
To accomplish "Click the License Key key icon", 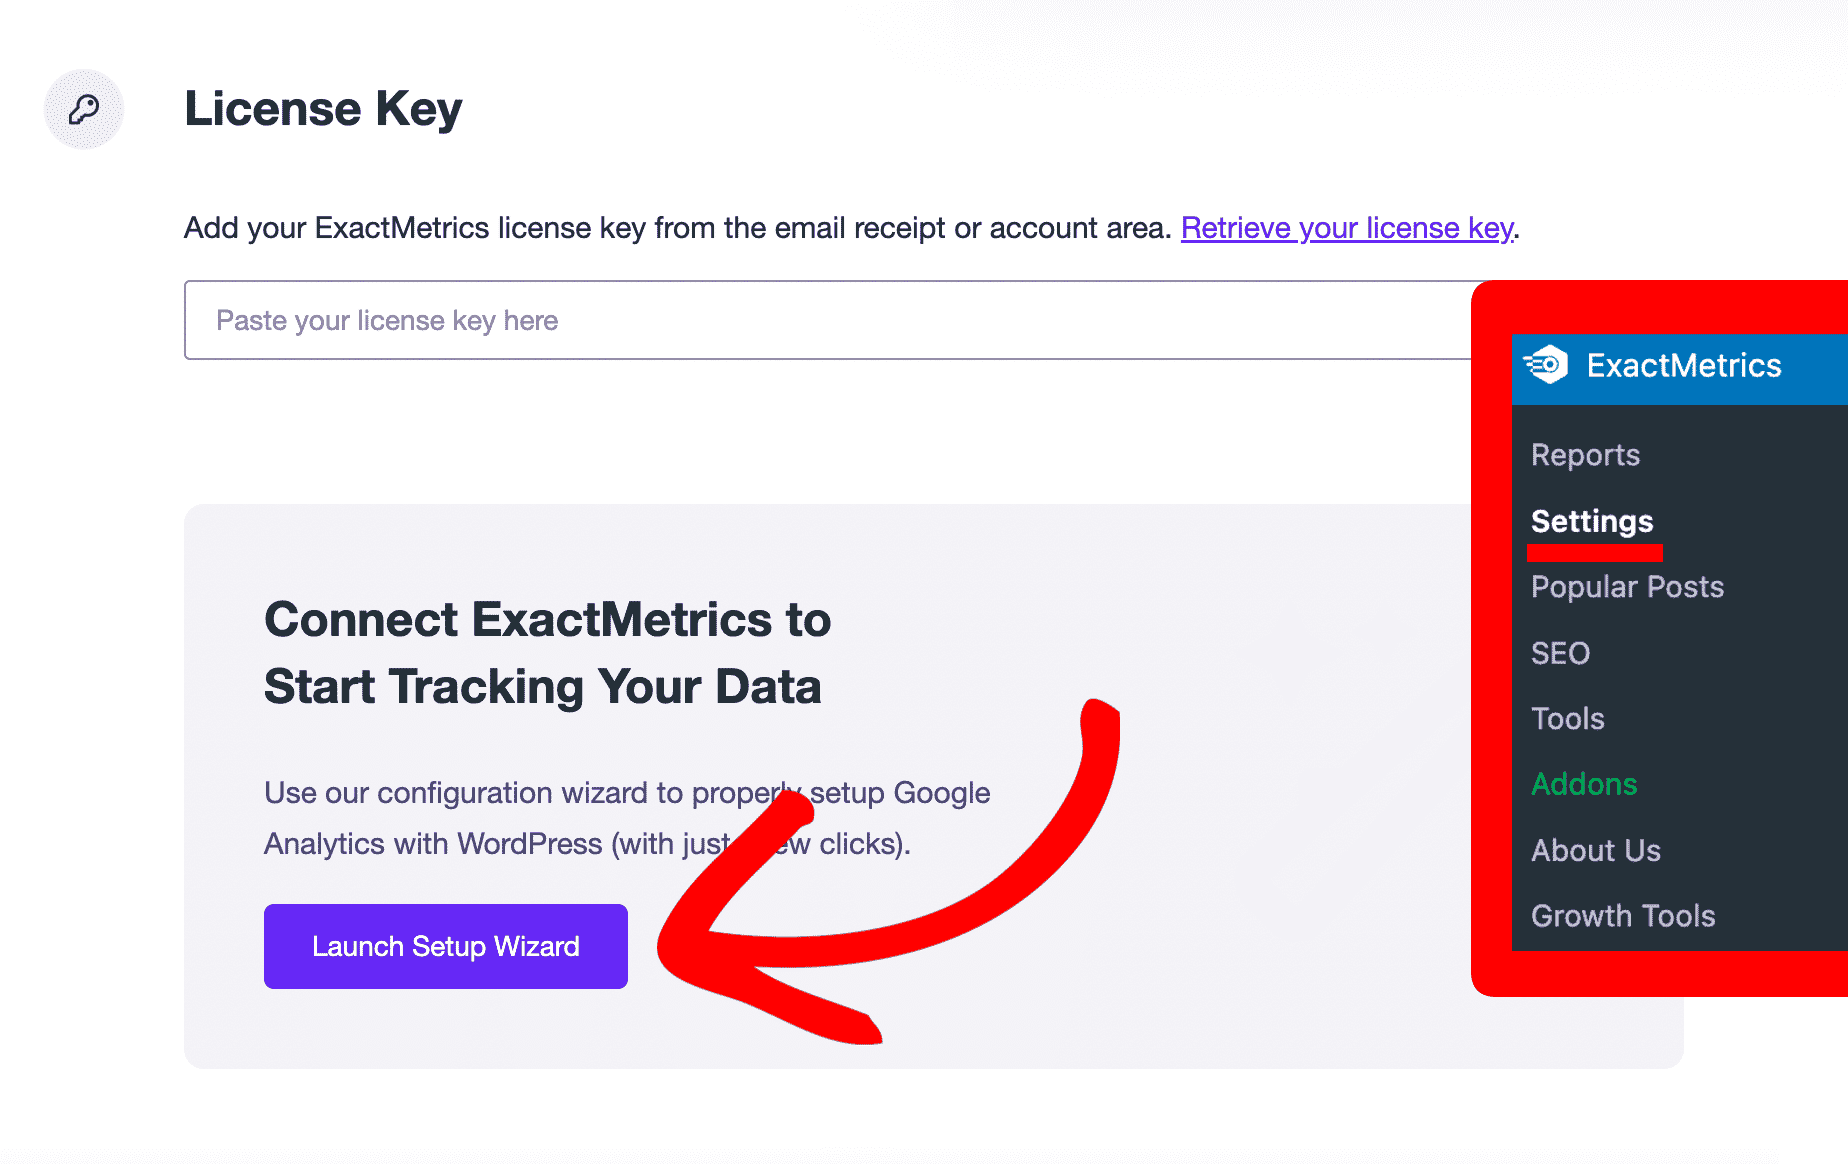I will click(84, 109).
